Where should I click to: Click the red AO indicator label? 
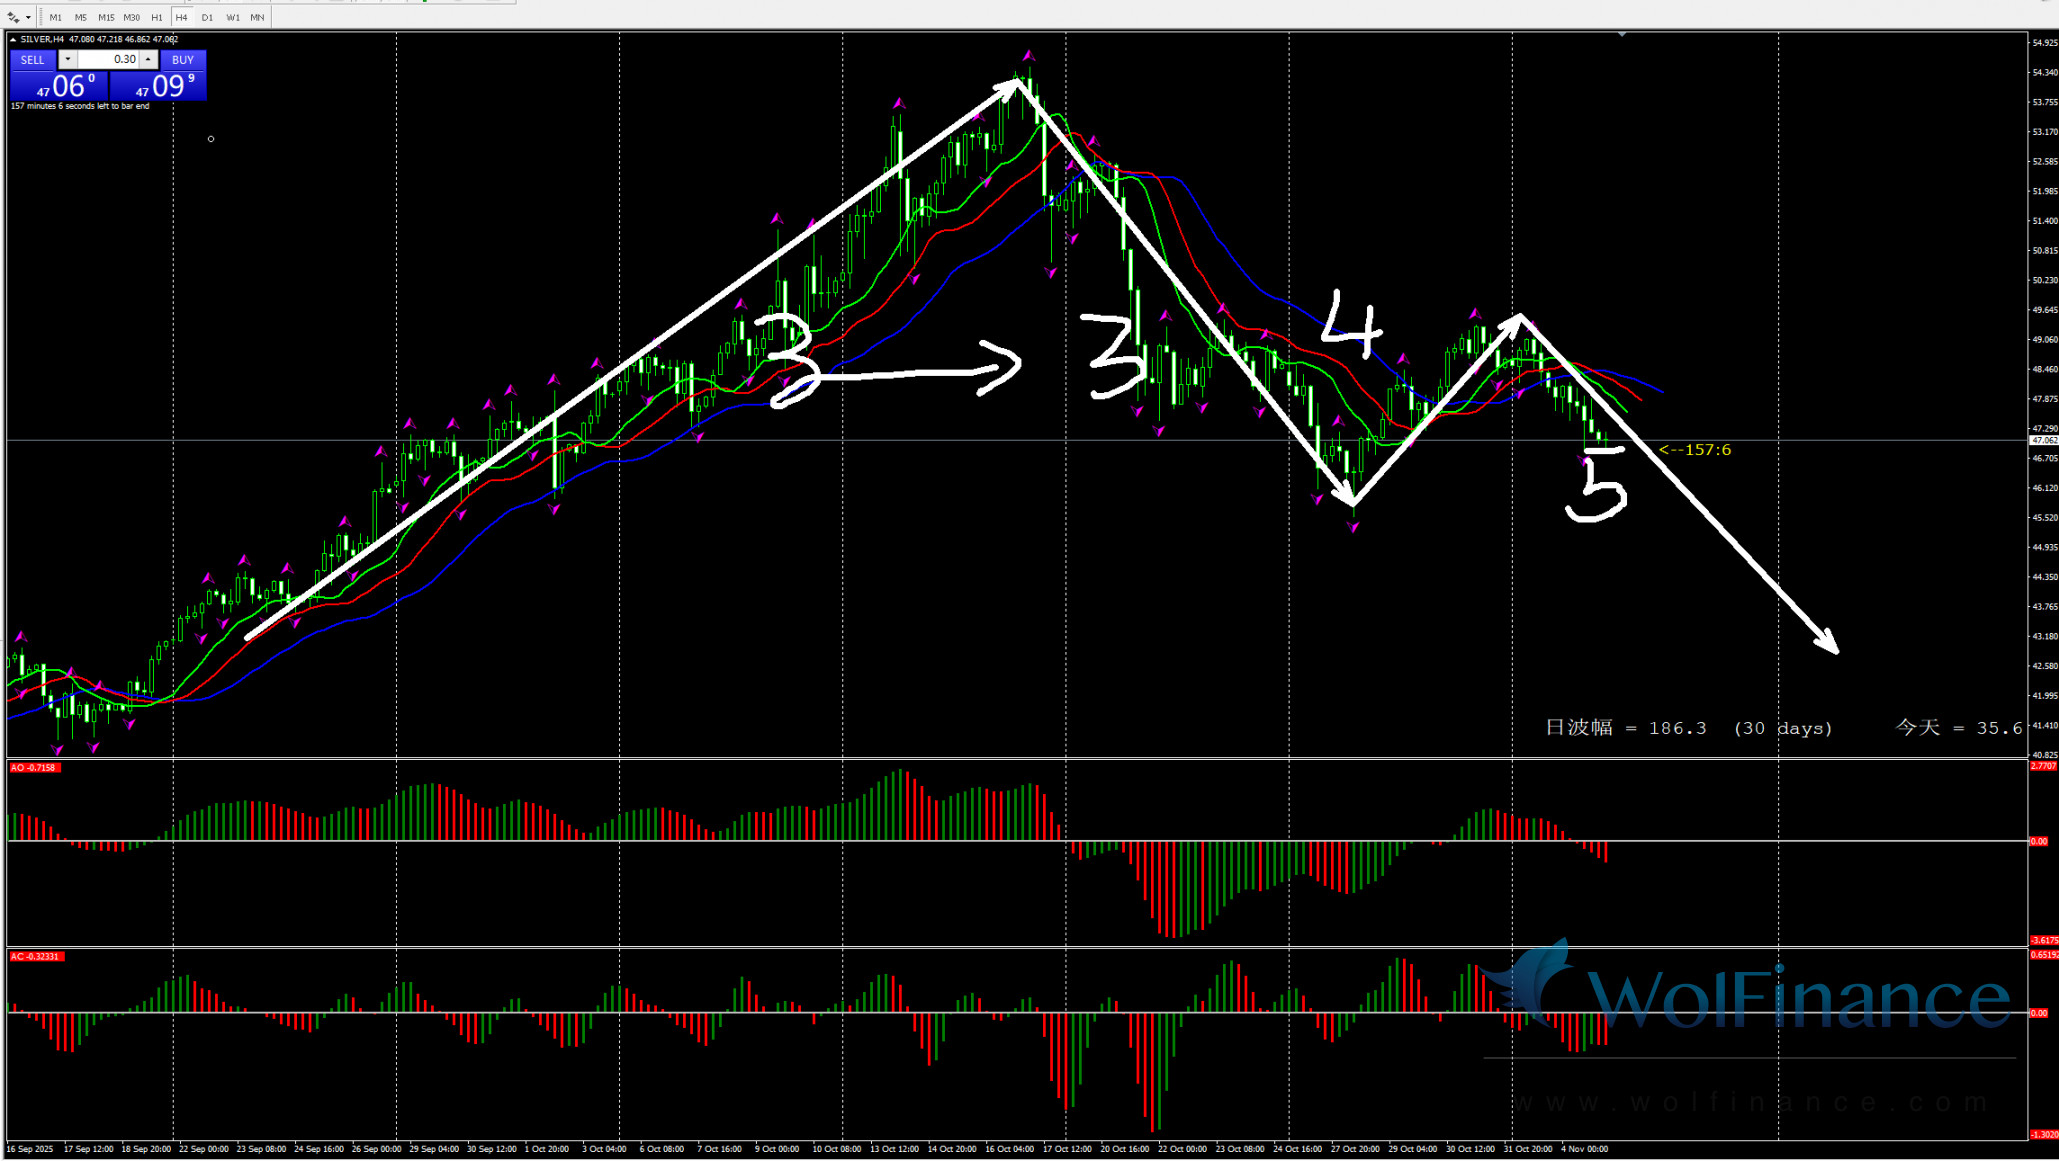[33, 768]
